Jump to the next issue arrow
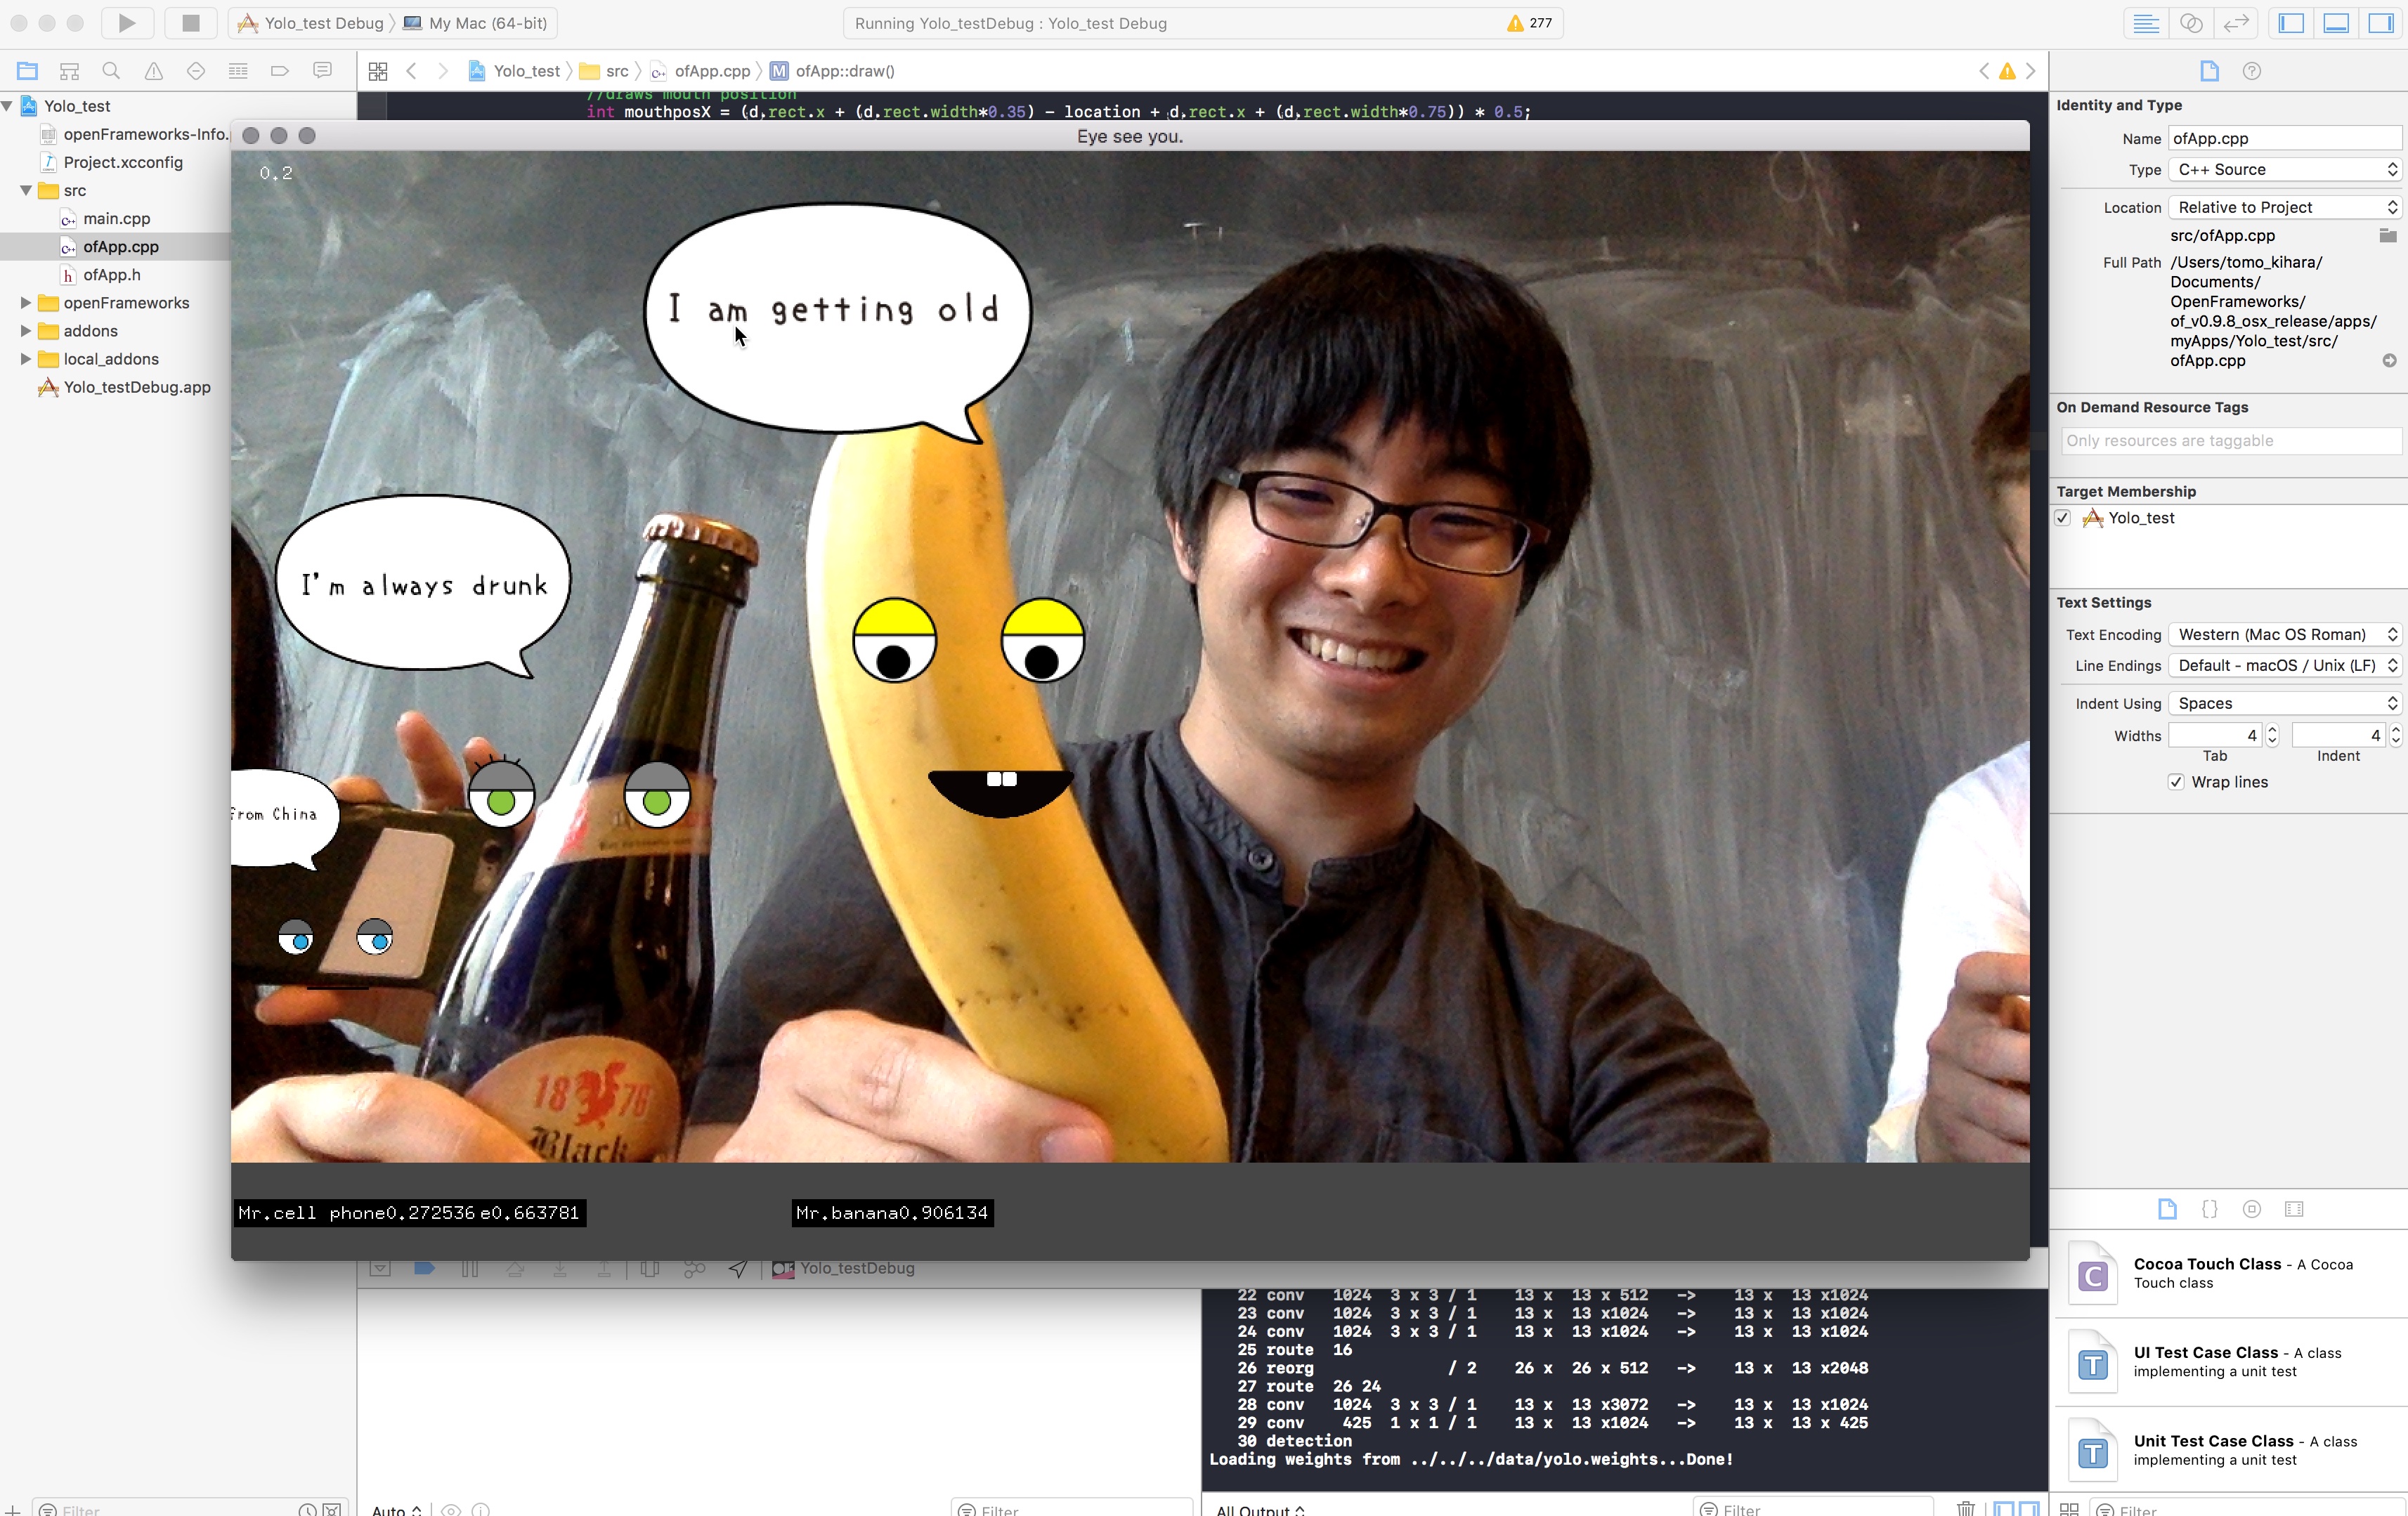 2030,71
